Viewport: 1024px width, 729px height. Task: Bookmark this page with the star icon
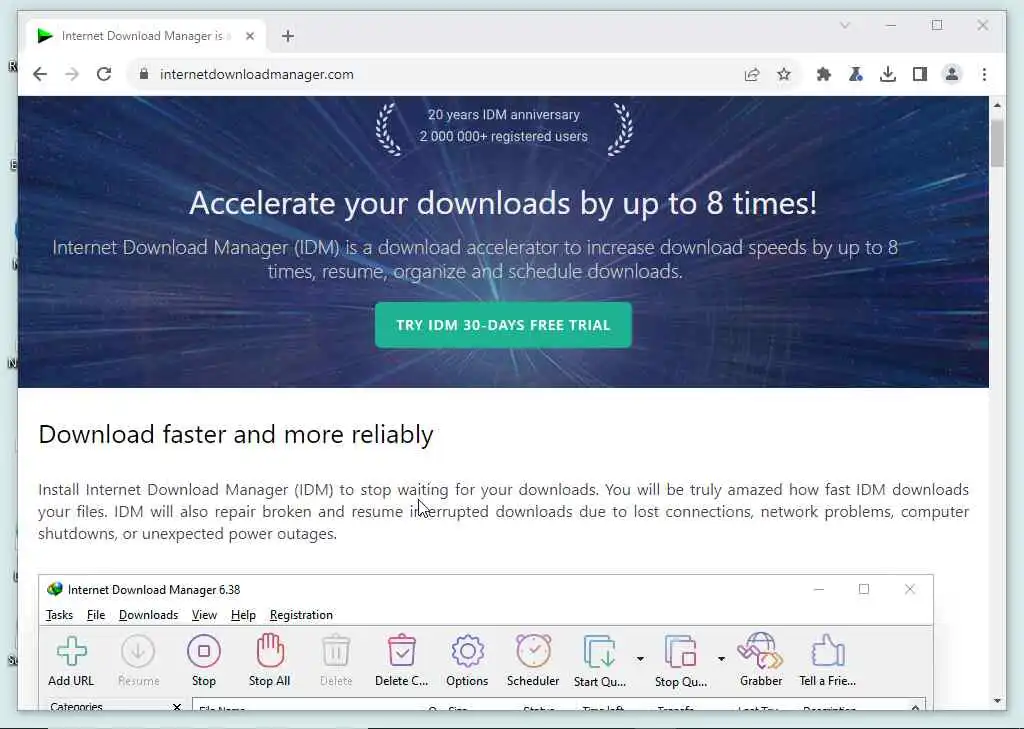[x=784, y=74]
